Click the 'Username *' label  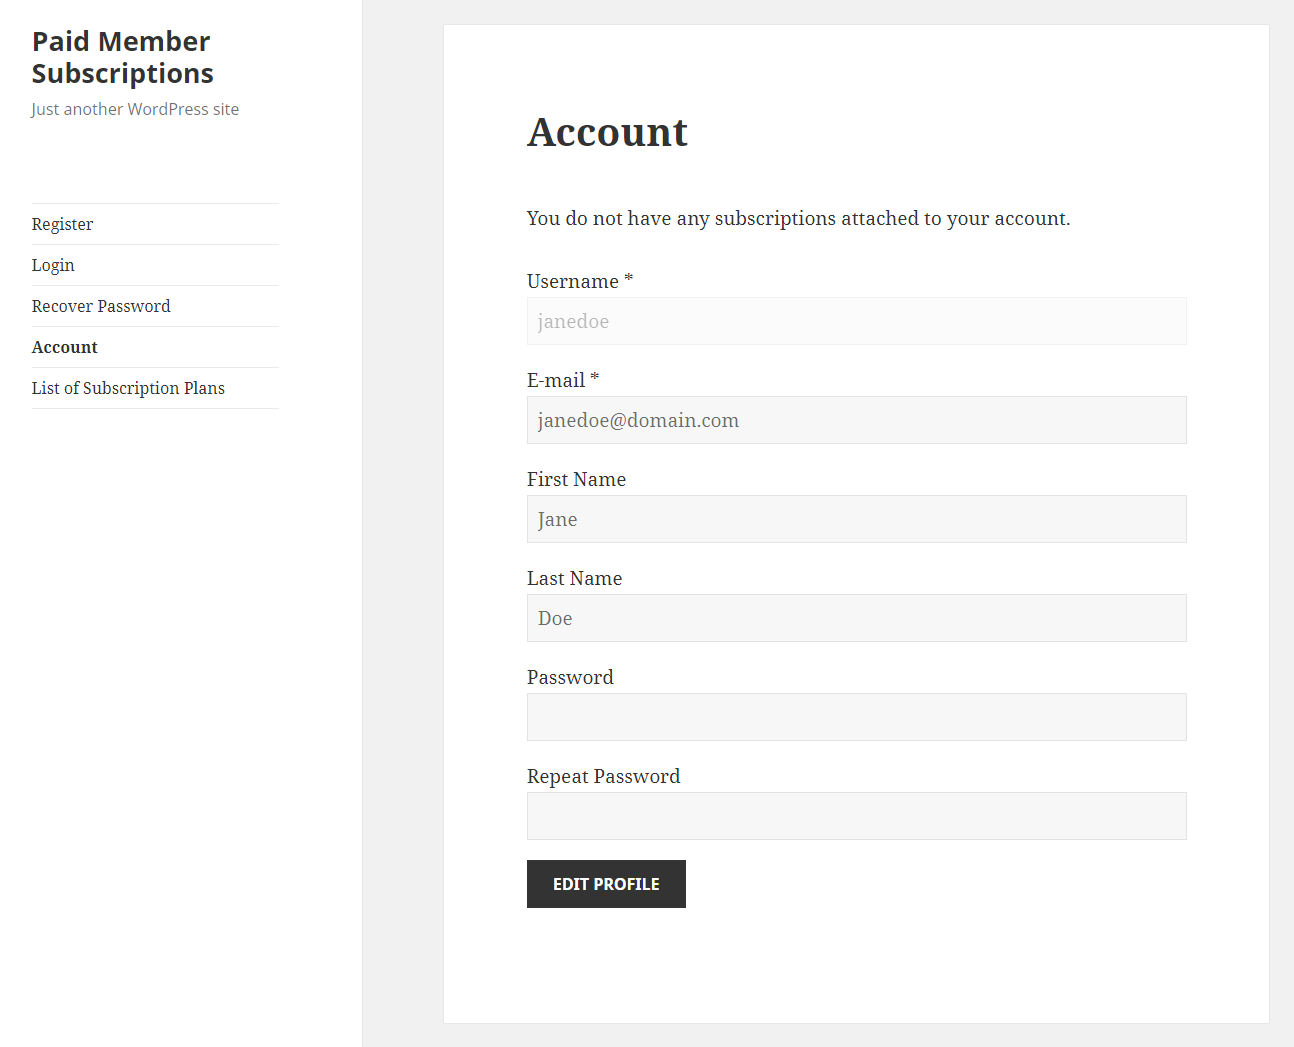point(580,281)
